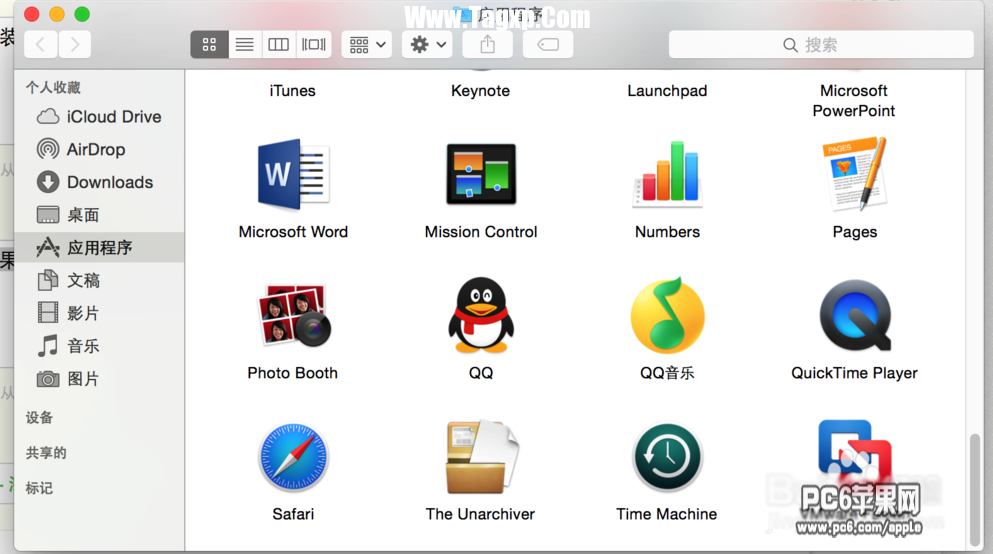Switch to list view
The image size is (993, 554).
click(x=244, y=44)
